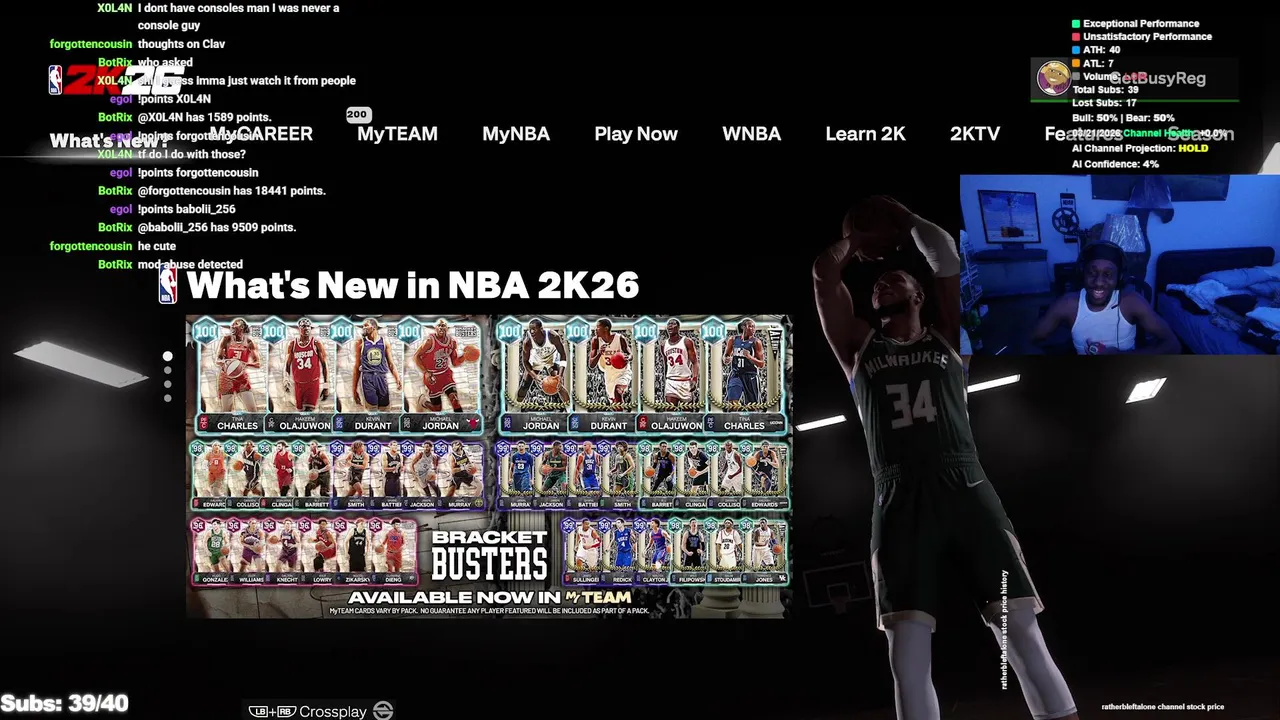Switch to the MyNBA tab

(x=516, y=134)
